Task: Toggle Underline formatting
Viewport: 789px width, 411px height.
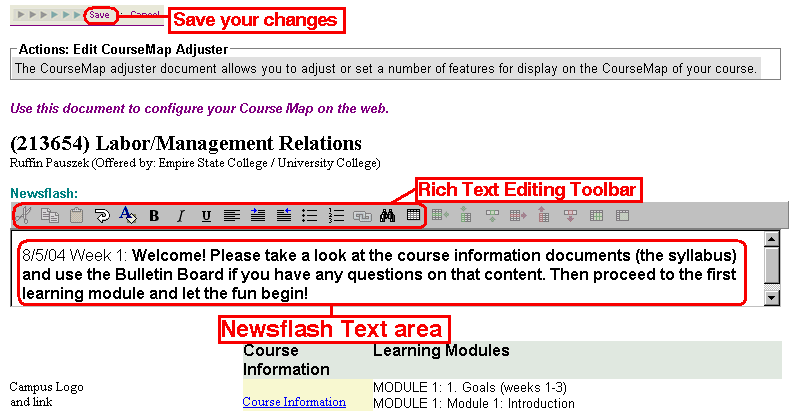Action: [x=206, y=216]
